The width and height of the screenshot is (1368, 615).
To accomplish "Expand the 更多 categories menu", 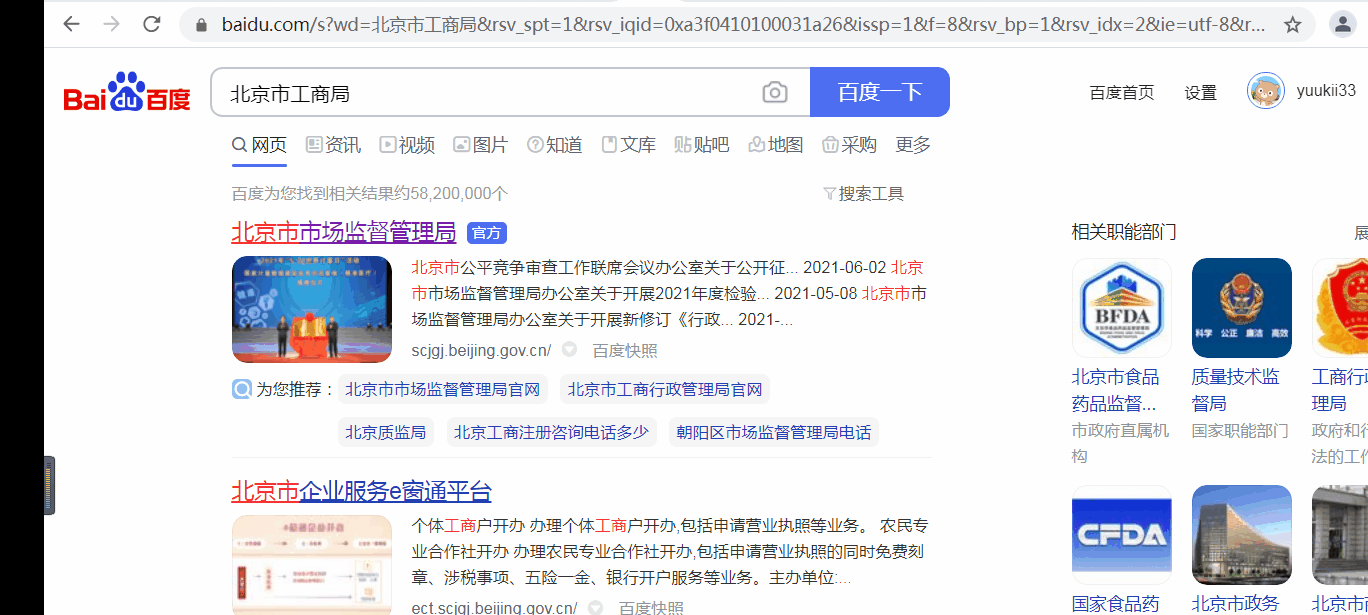I will tap(915, 144).
